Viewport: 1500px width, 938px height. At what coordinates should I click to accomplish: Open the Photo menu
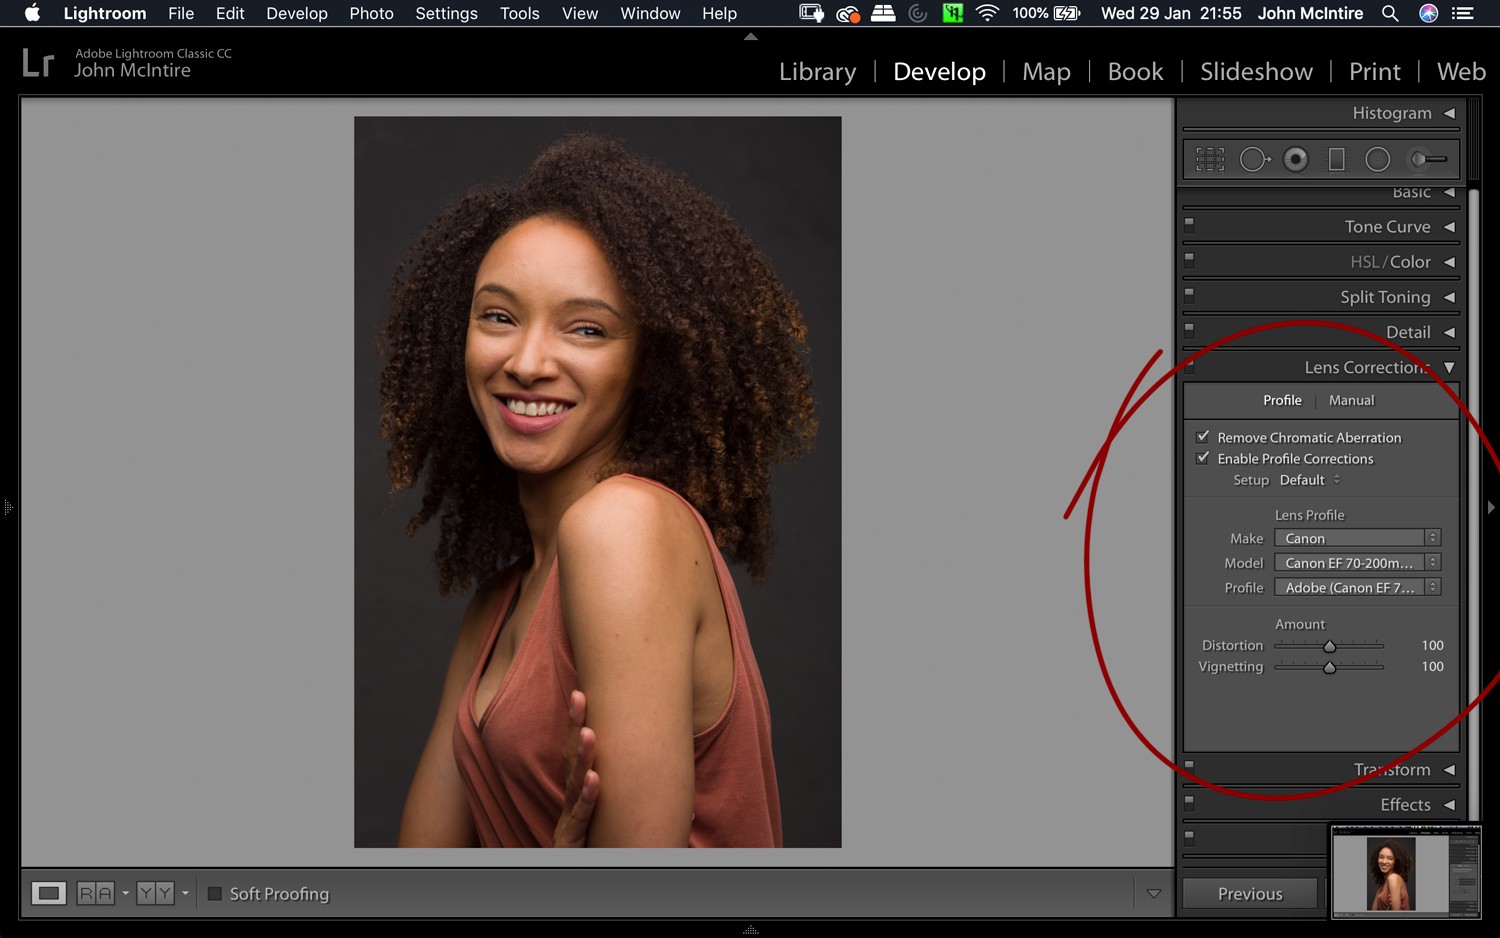(x=371, y=13)
